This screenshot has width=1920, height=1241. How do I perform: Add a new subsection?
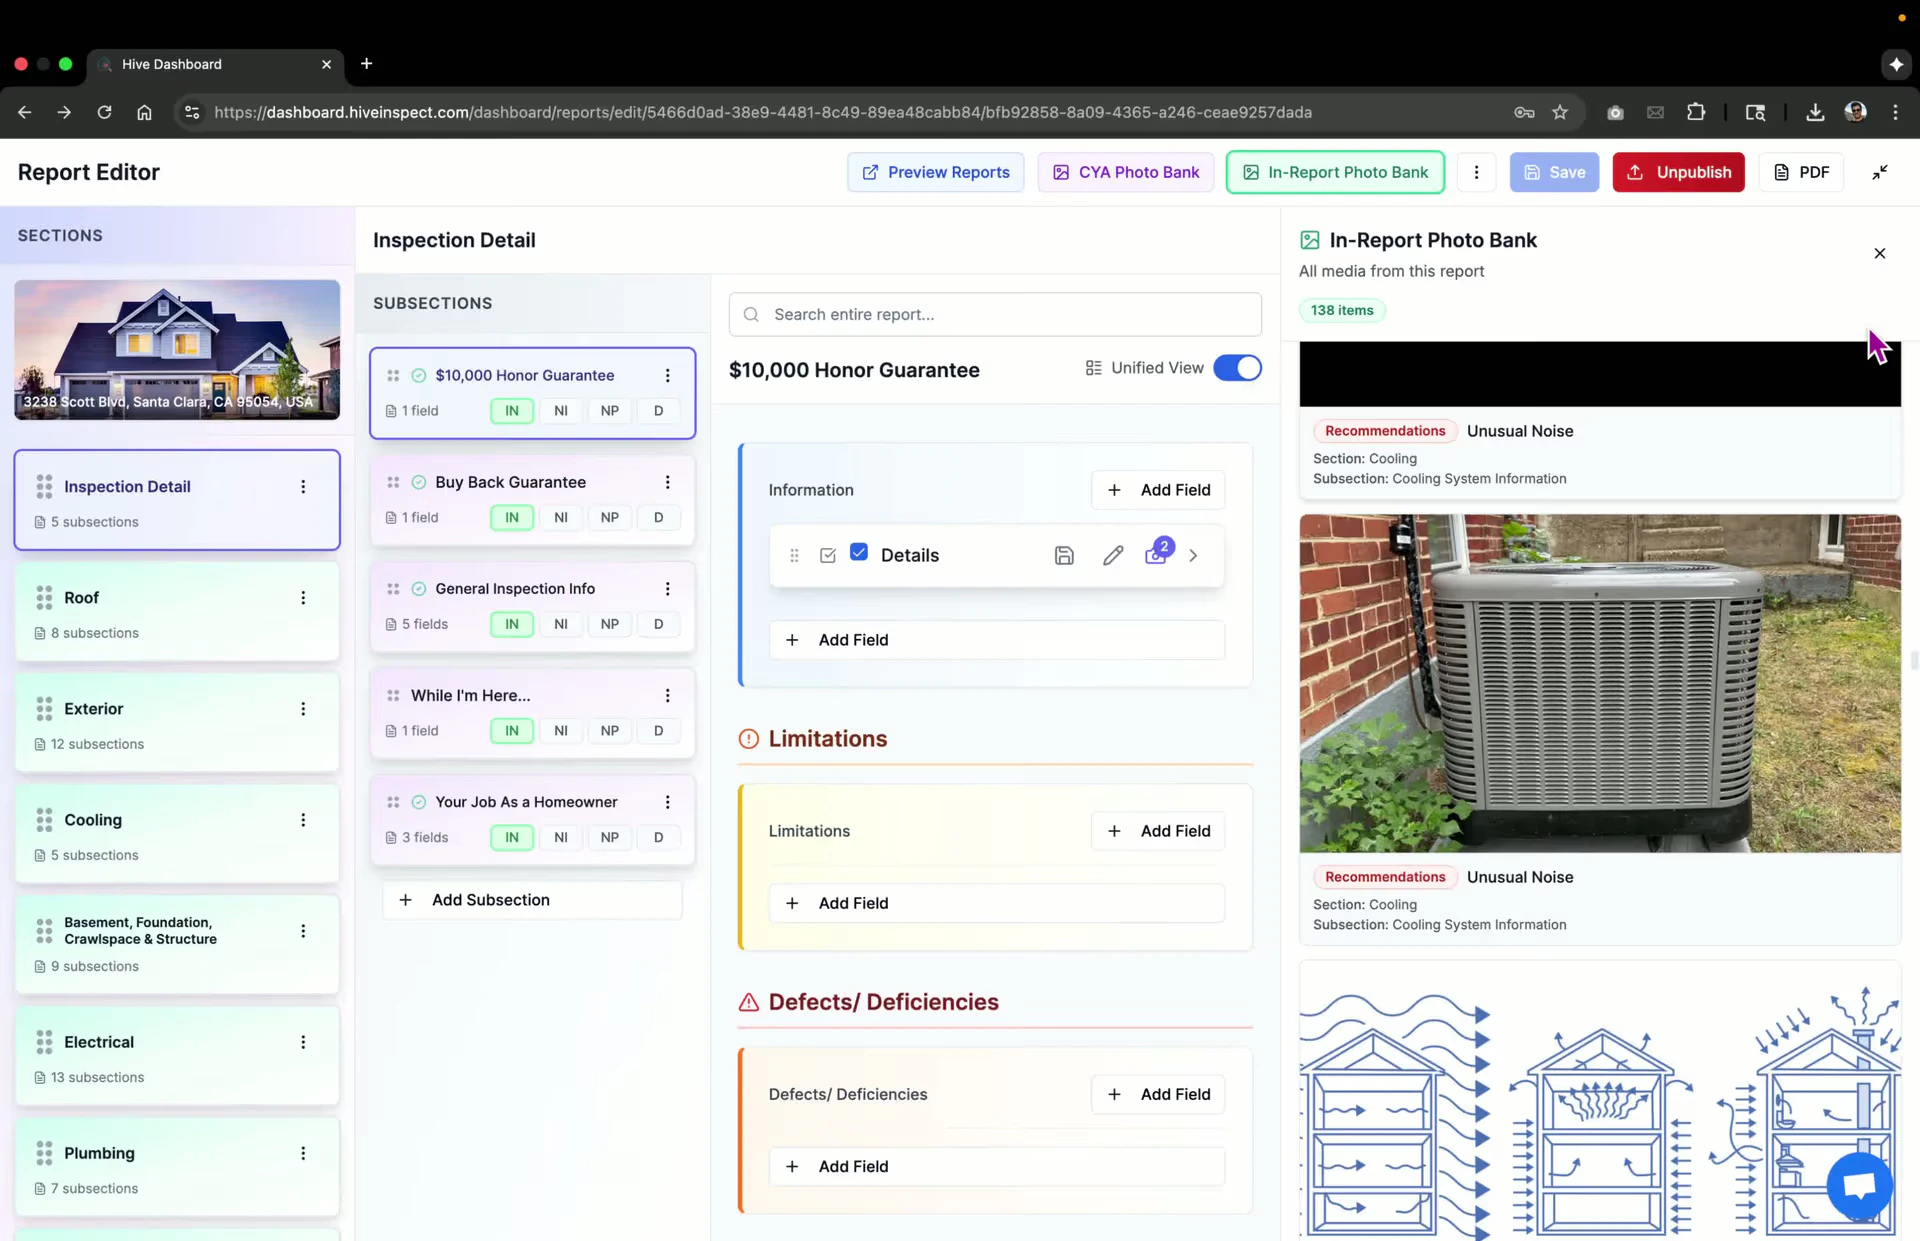pos(532,900)
